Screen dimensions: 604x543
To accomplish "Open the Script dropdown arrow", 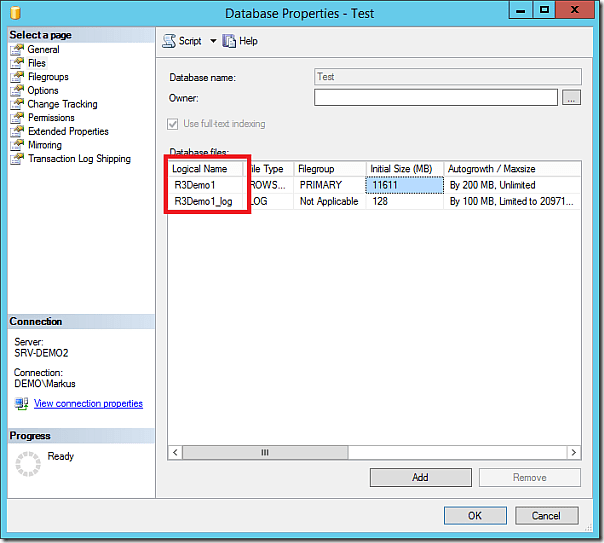I will pos(213,41).
